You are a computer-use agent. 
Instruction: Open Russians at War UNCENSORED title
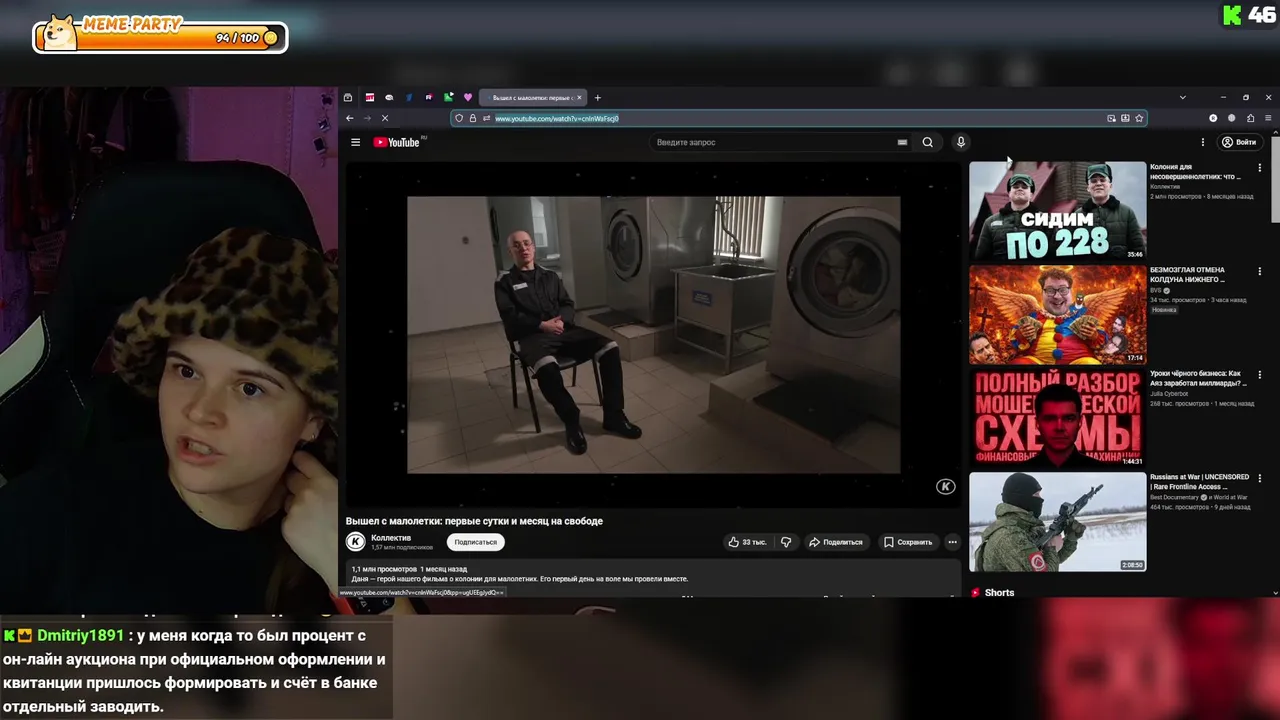[1199, 482]
